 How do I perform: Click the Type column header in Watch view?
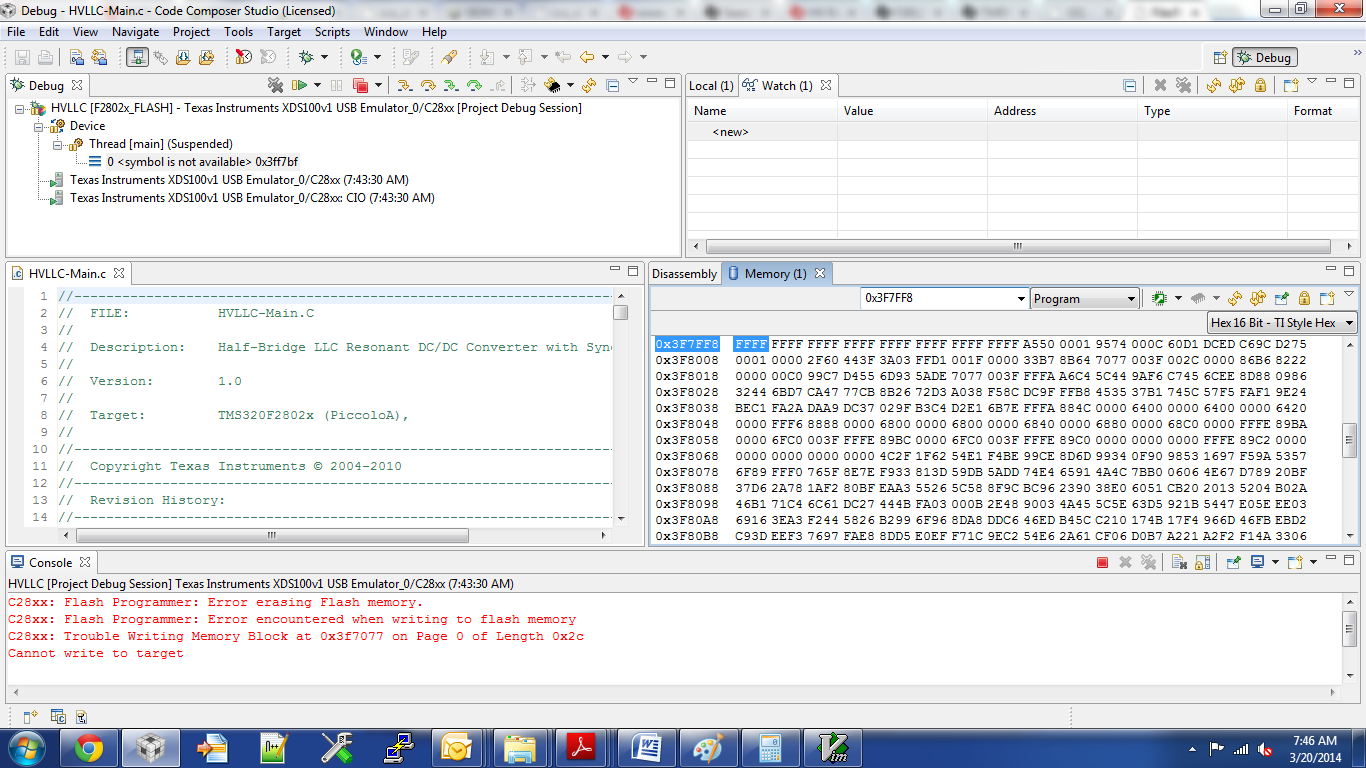point(1212,111)
